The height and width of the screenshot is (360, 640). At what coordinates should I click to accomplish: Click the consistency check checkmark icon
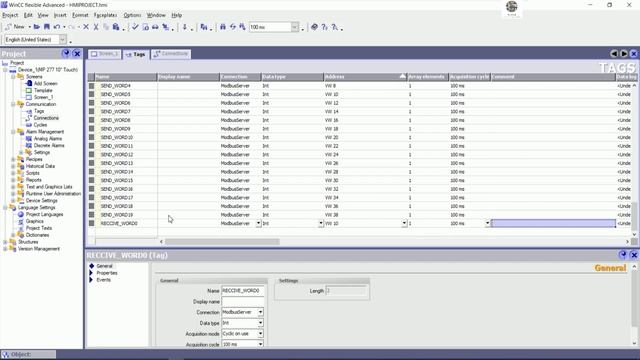(135, 27)
